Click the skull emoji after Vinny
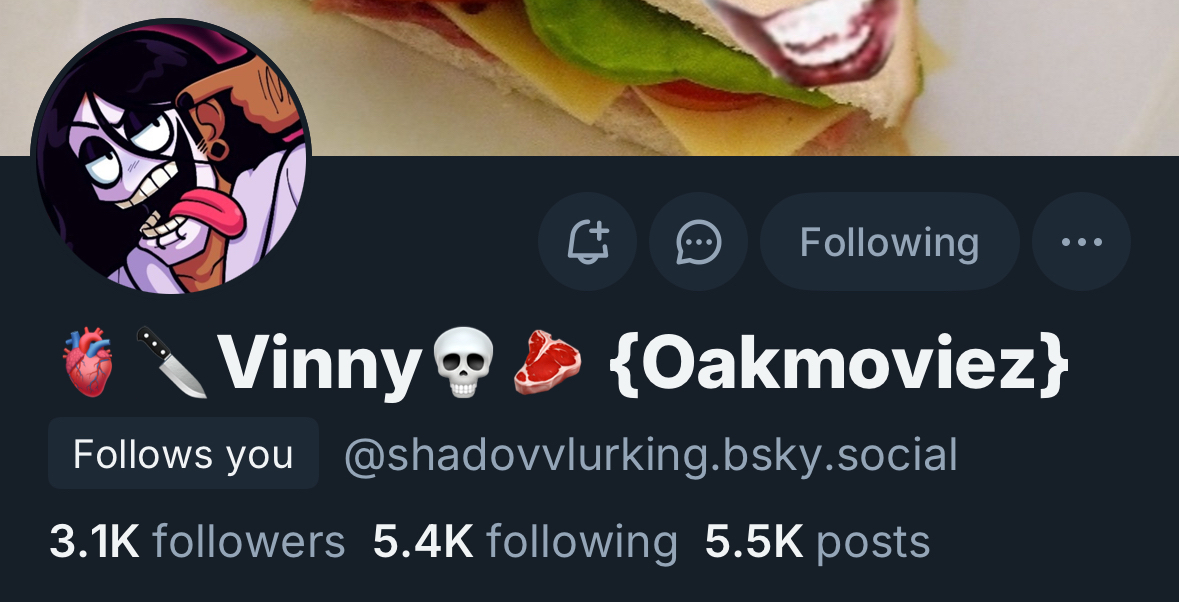 463,362
